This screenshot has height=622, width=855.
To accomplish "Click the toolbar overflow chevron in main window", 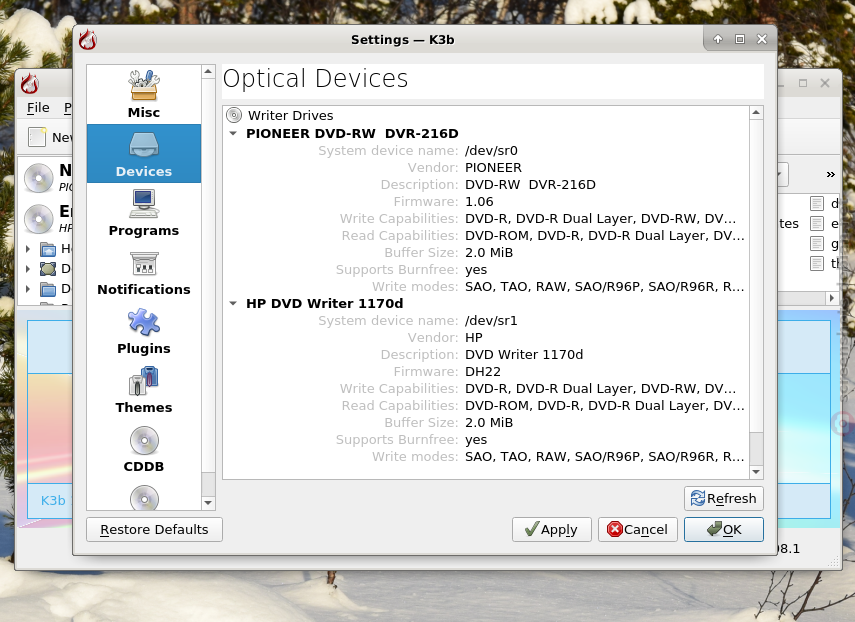I will point(830,174).
